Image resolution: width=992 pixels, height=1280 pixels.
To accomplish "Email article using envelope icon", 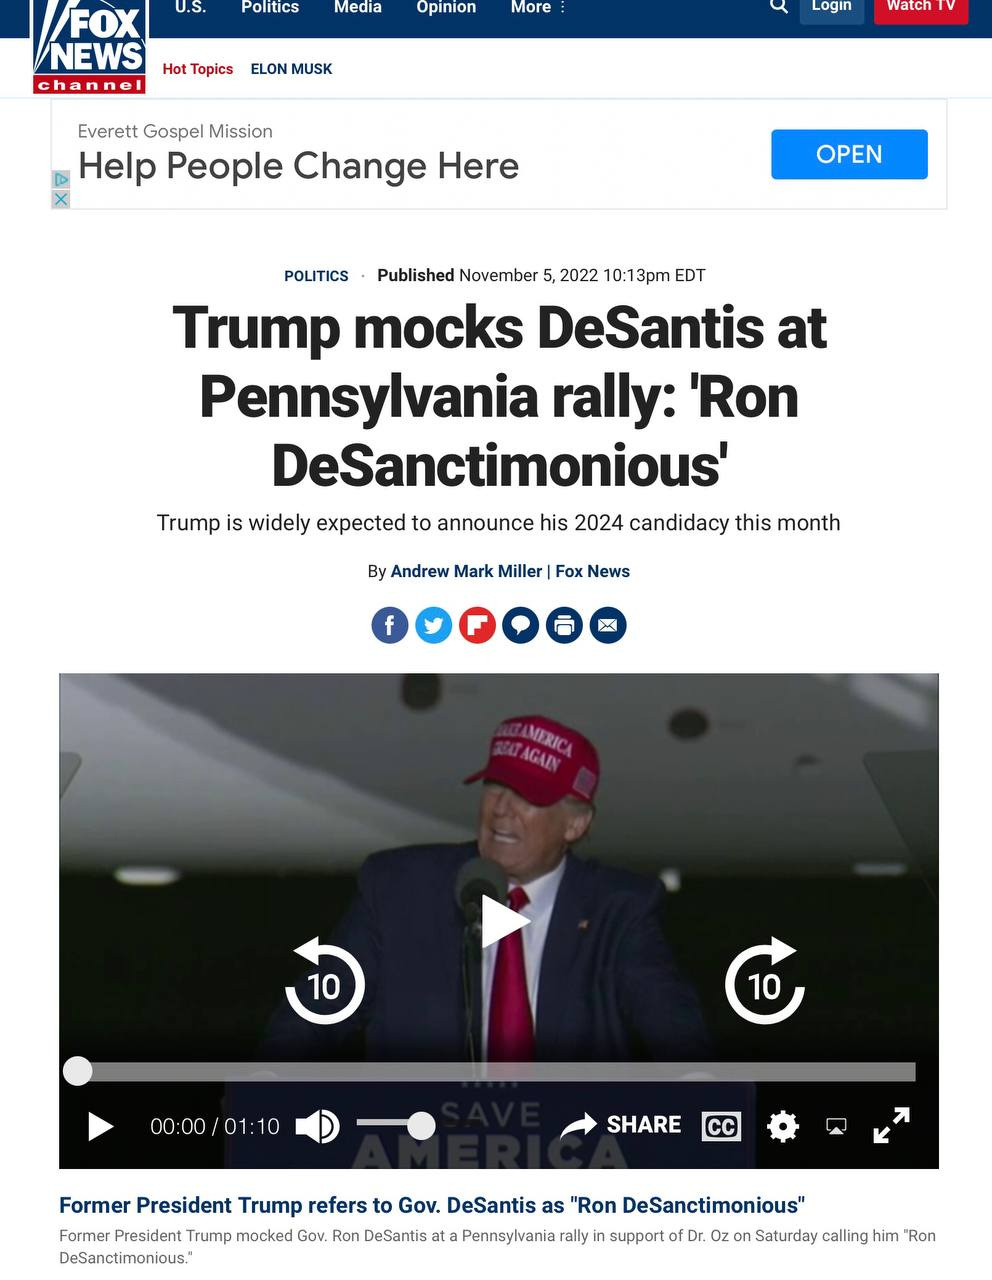I will pyautogui.click(x=607, y=626).
